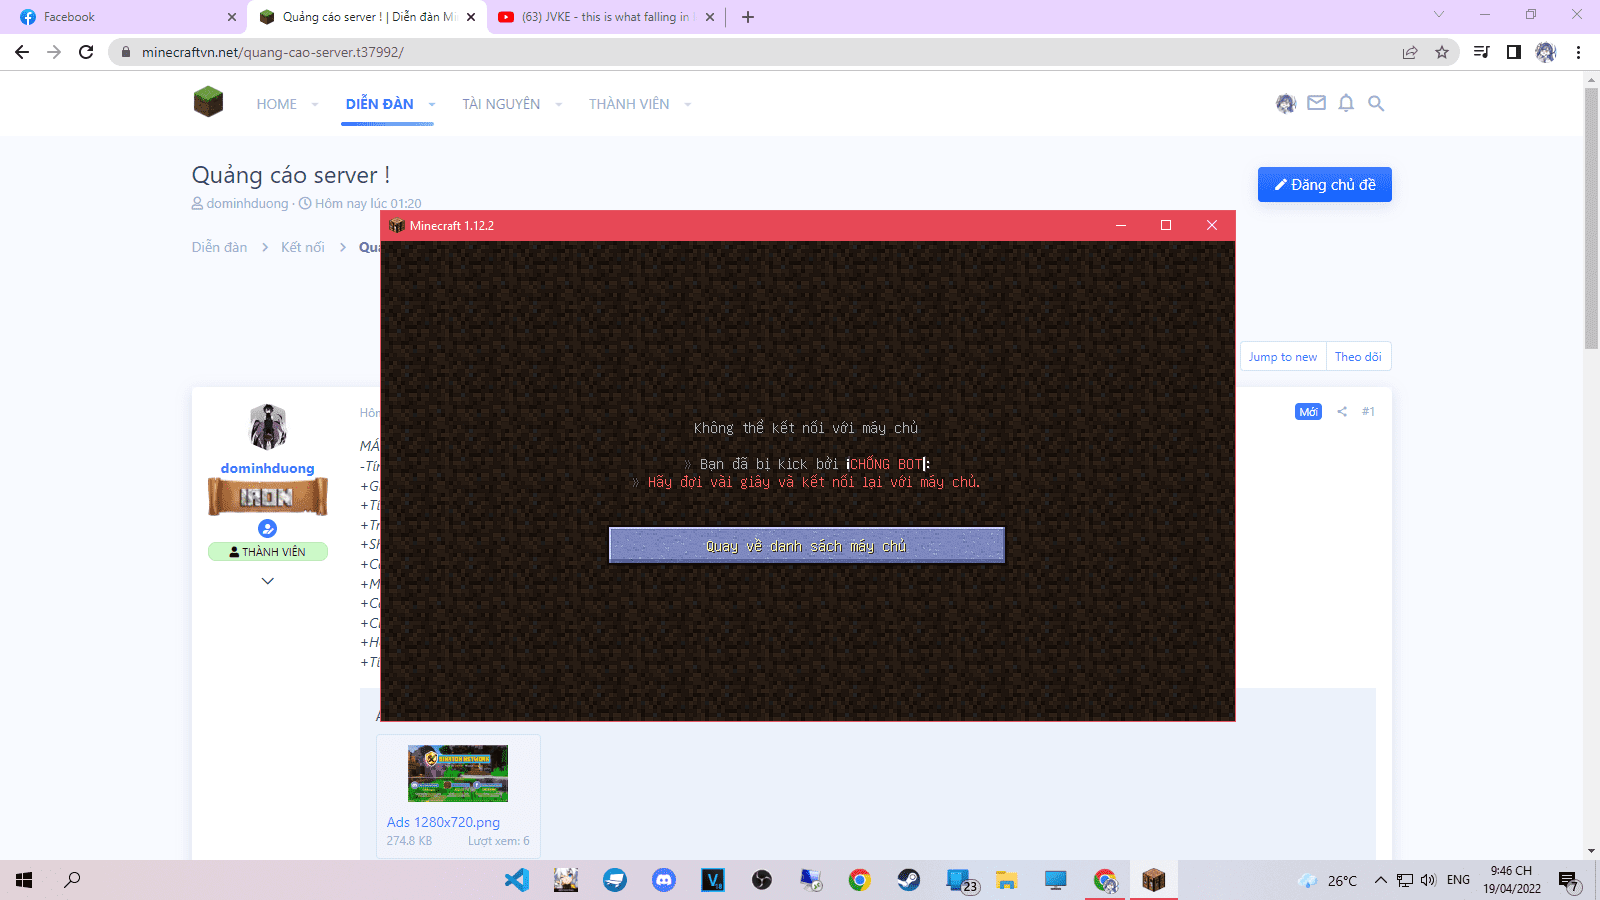Open Discord from the taskbar
This screenshot has width=1600, height=900.
664,880
